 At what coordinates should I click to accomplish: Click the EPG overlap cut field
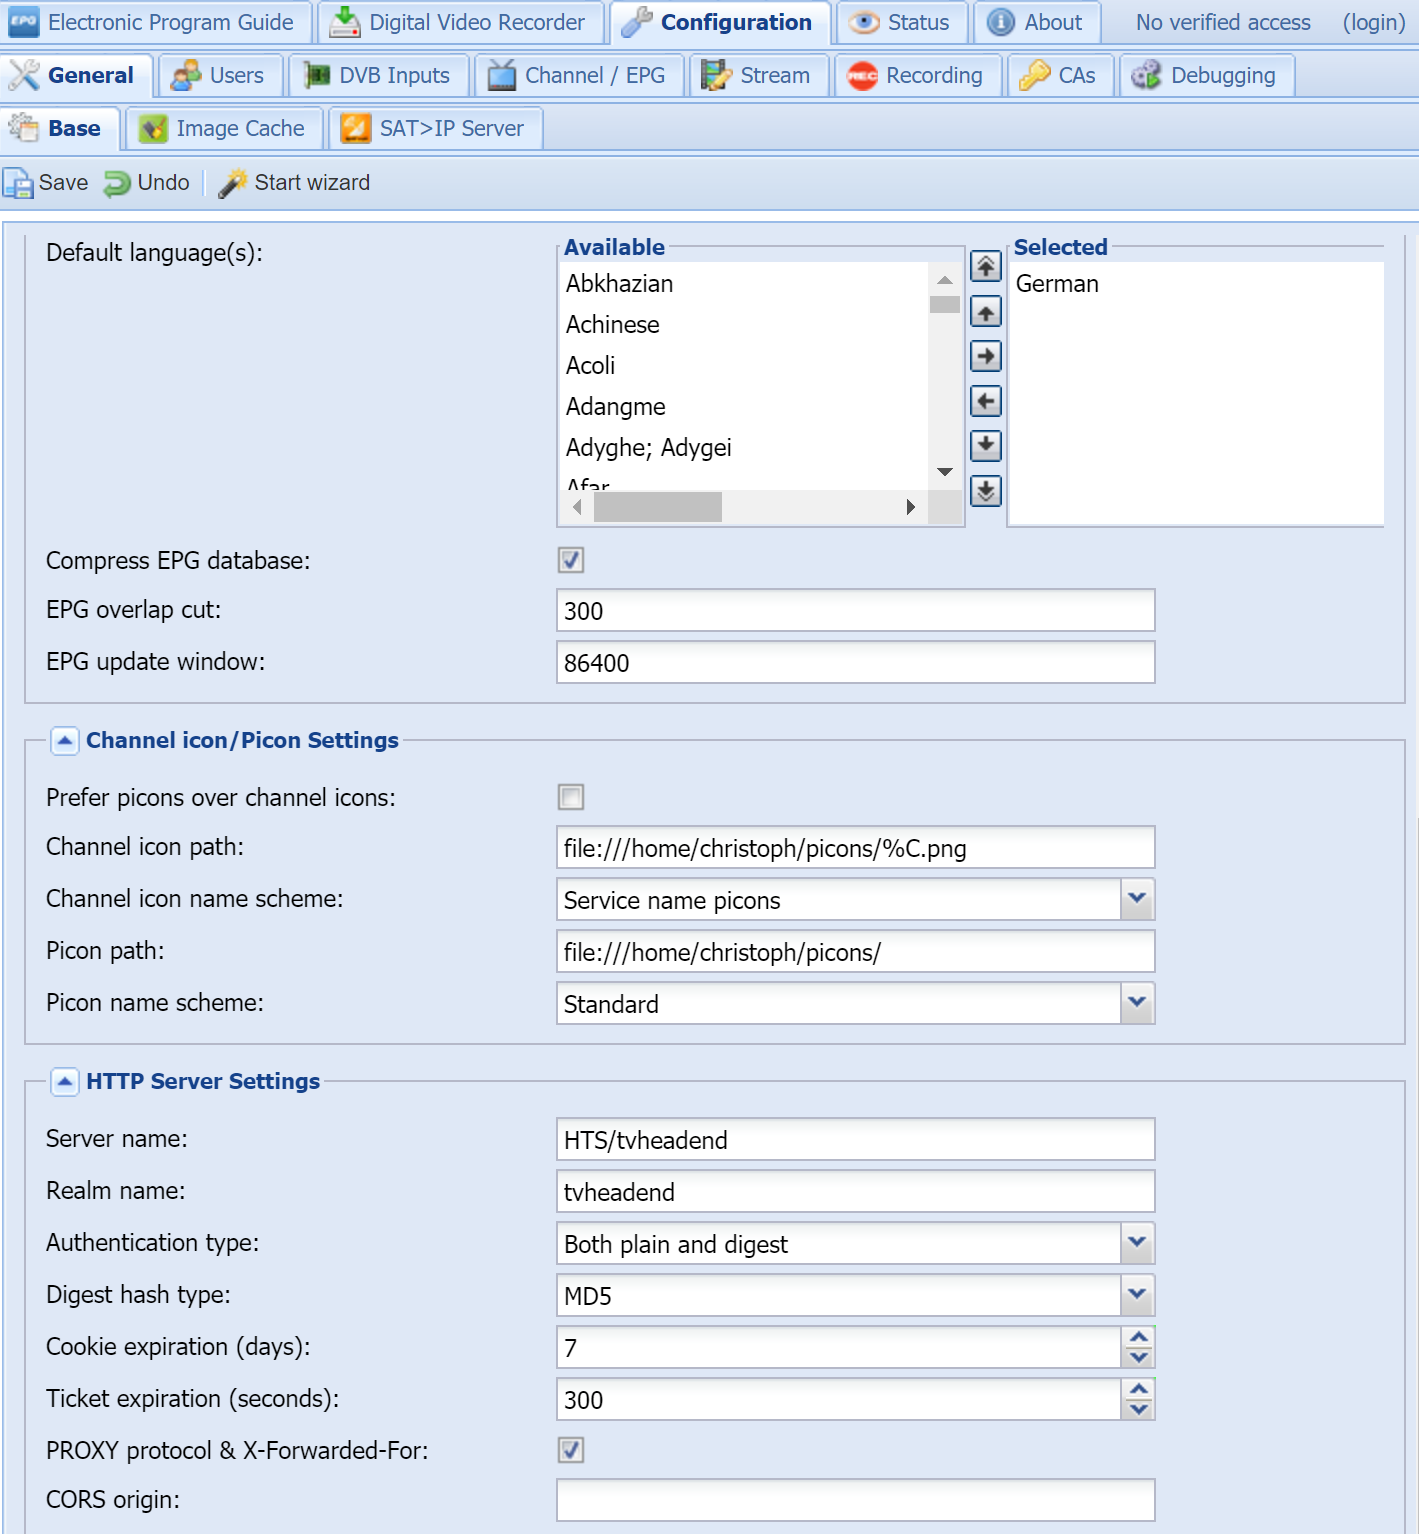(x=856, y=610)
